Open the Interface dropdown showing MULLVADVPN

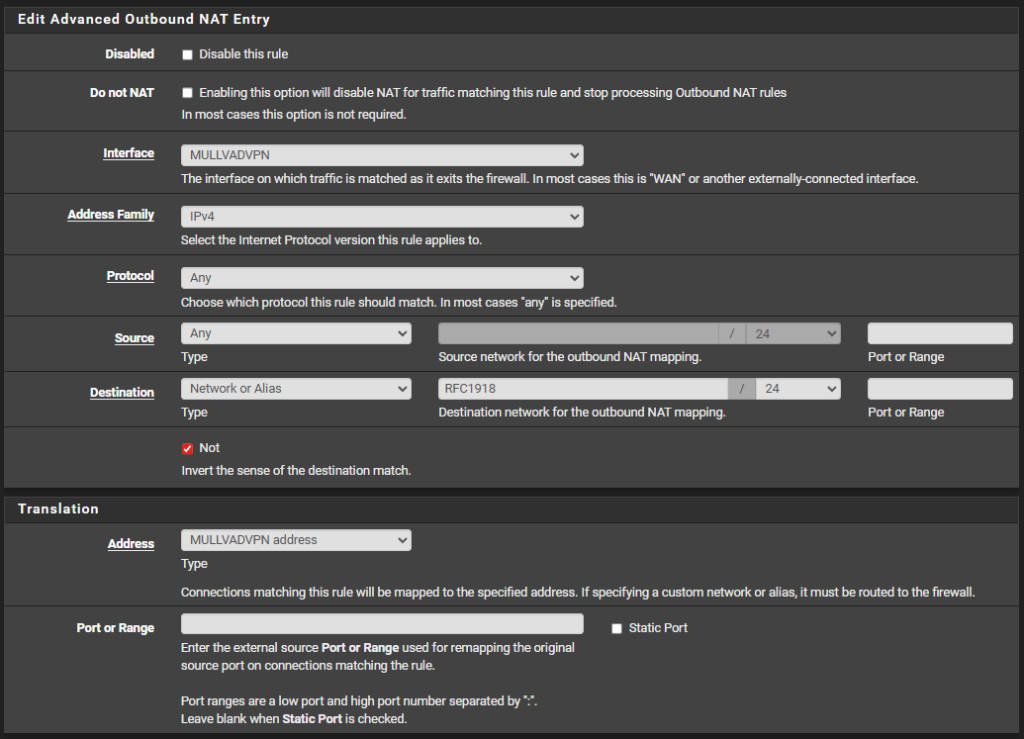[381, 155]
